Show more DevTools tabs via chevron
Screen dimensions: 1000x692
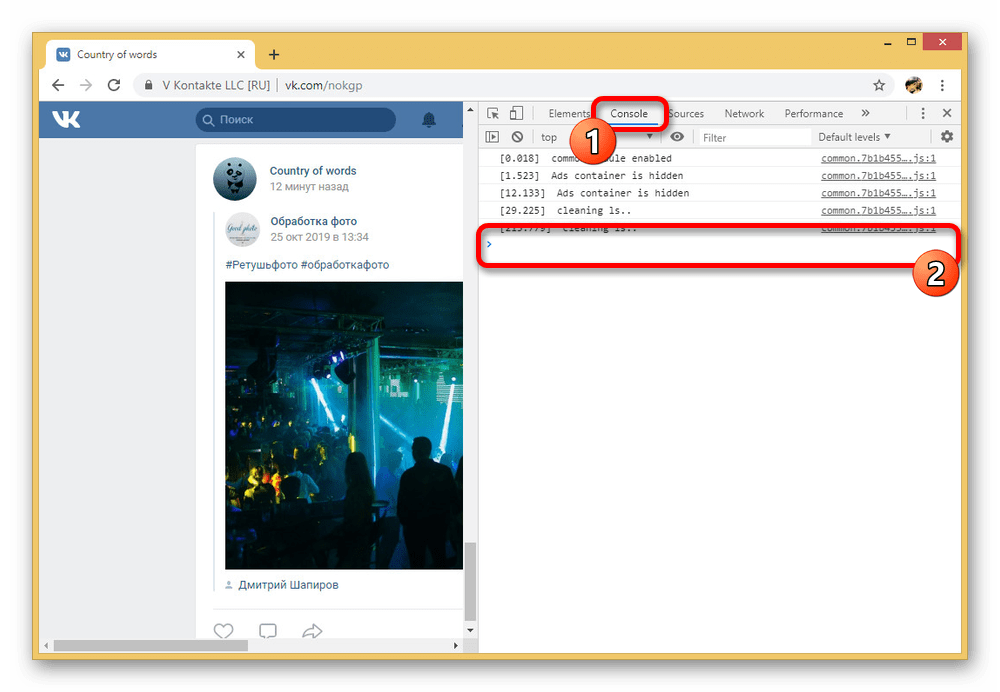point(865,114)
